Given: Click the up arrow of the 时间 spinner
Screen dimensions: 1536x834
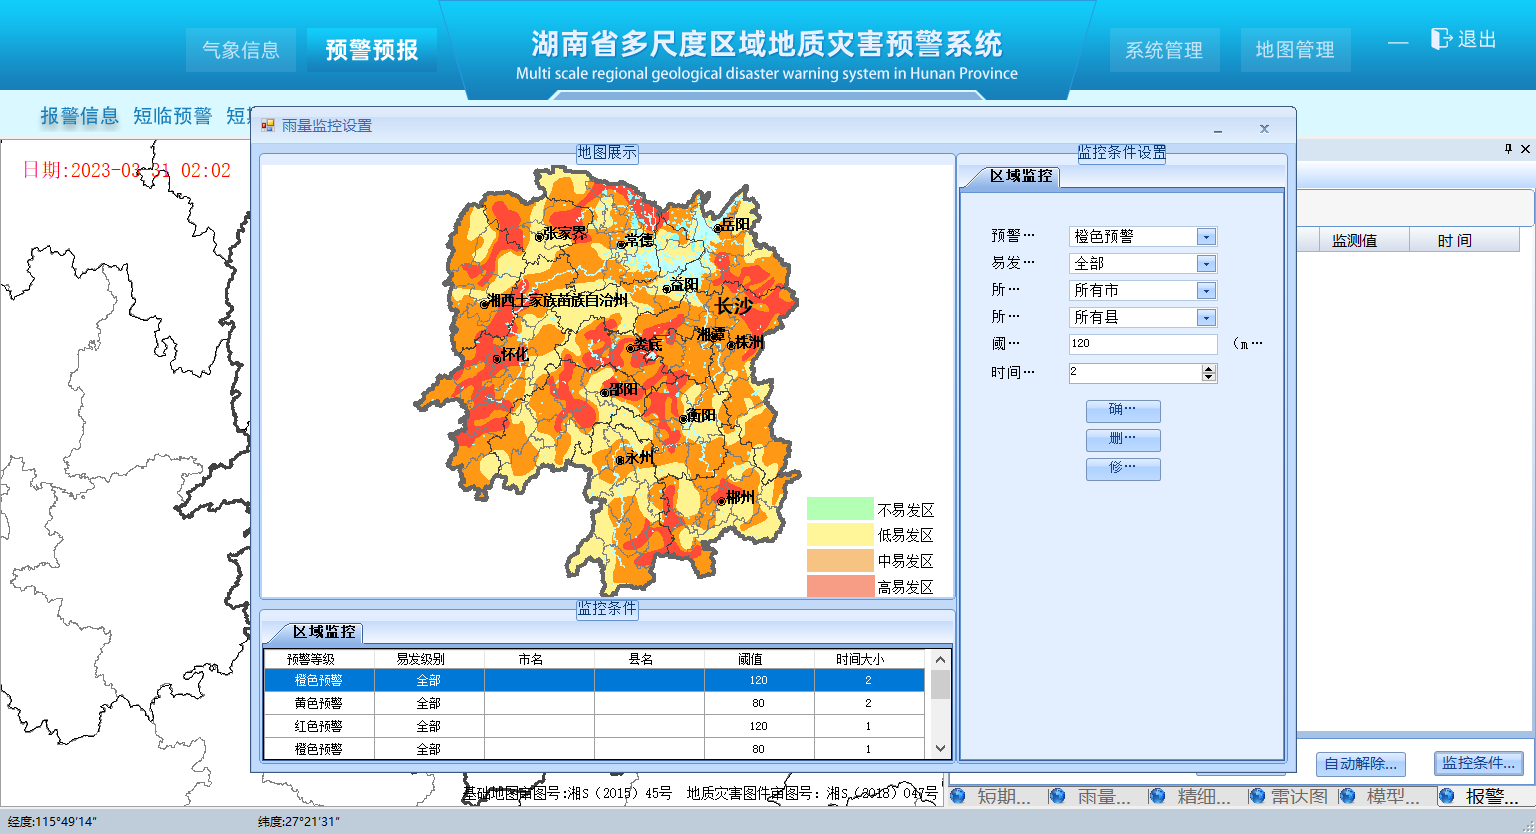Looking at the screenshot, I should [x=1207, y=368].
